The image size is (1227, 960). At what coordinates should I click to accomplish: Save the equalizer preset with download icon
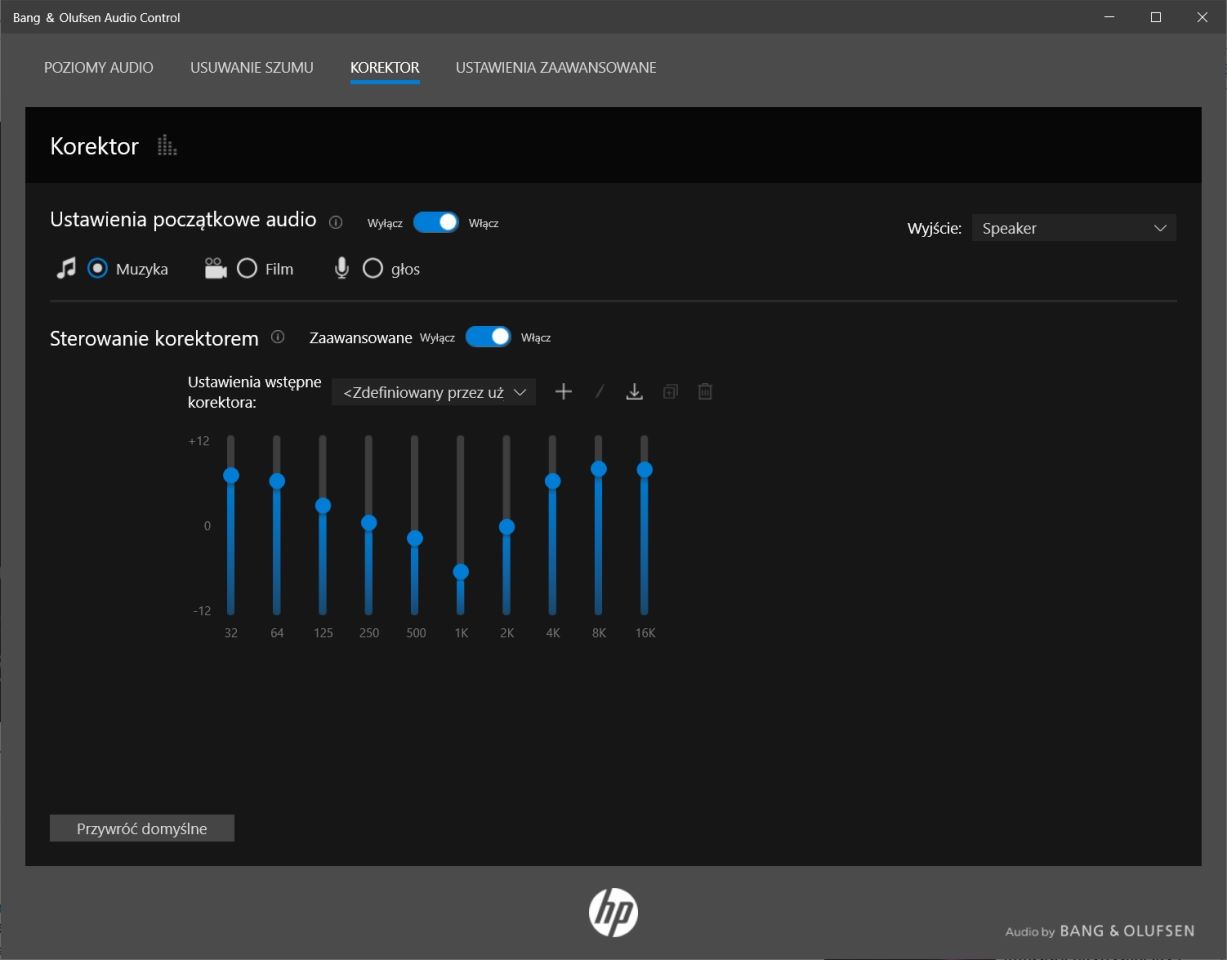pos(634,392)
